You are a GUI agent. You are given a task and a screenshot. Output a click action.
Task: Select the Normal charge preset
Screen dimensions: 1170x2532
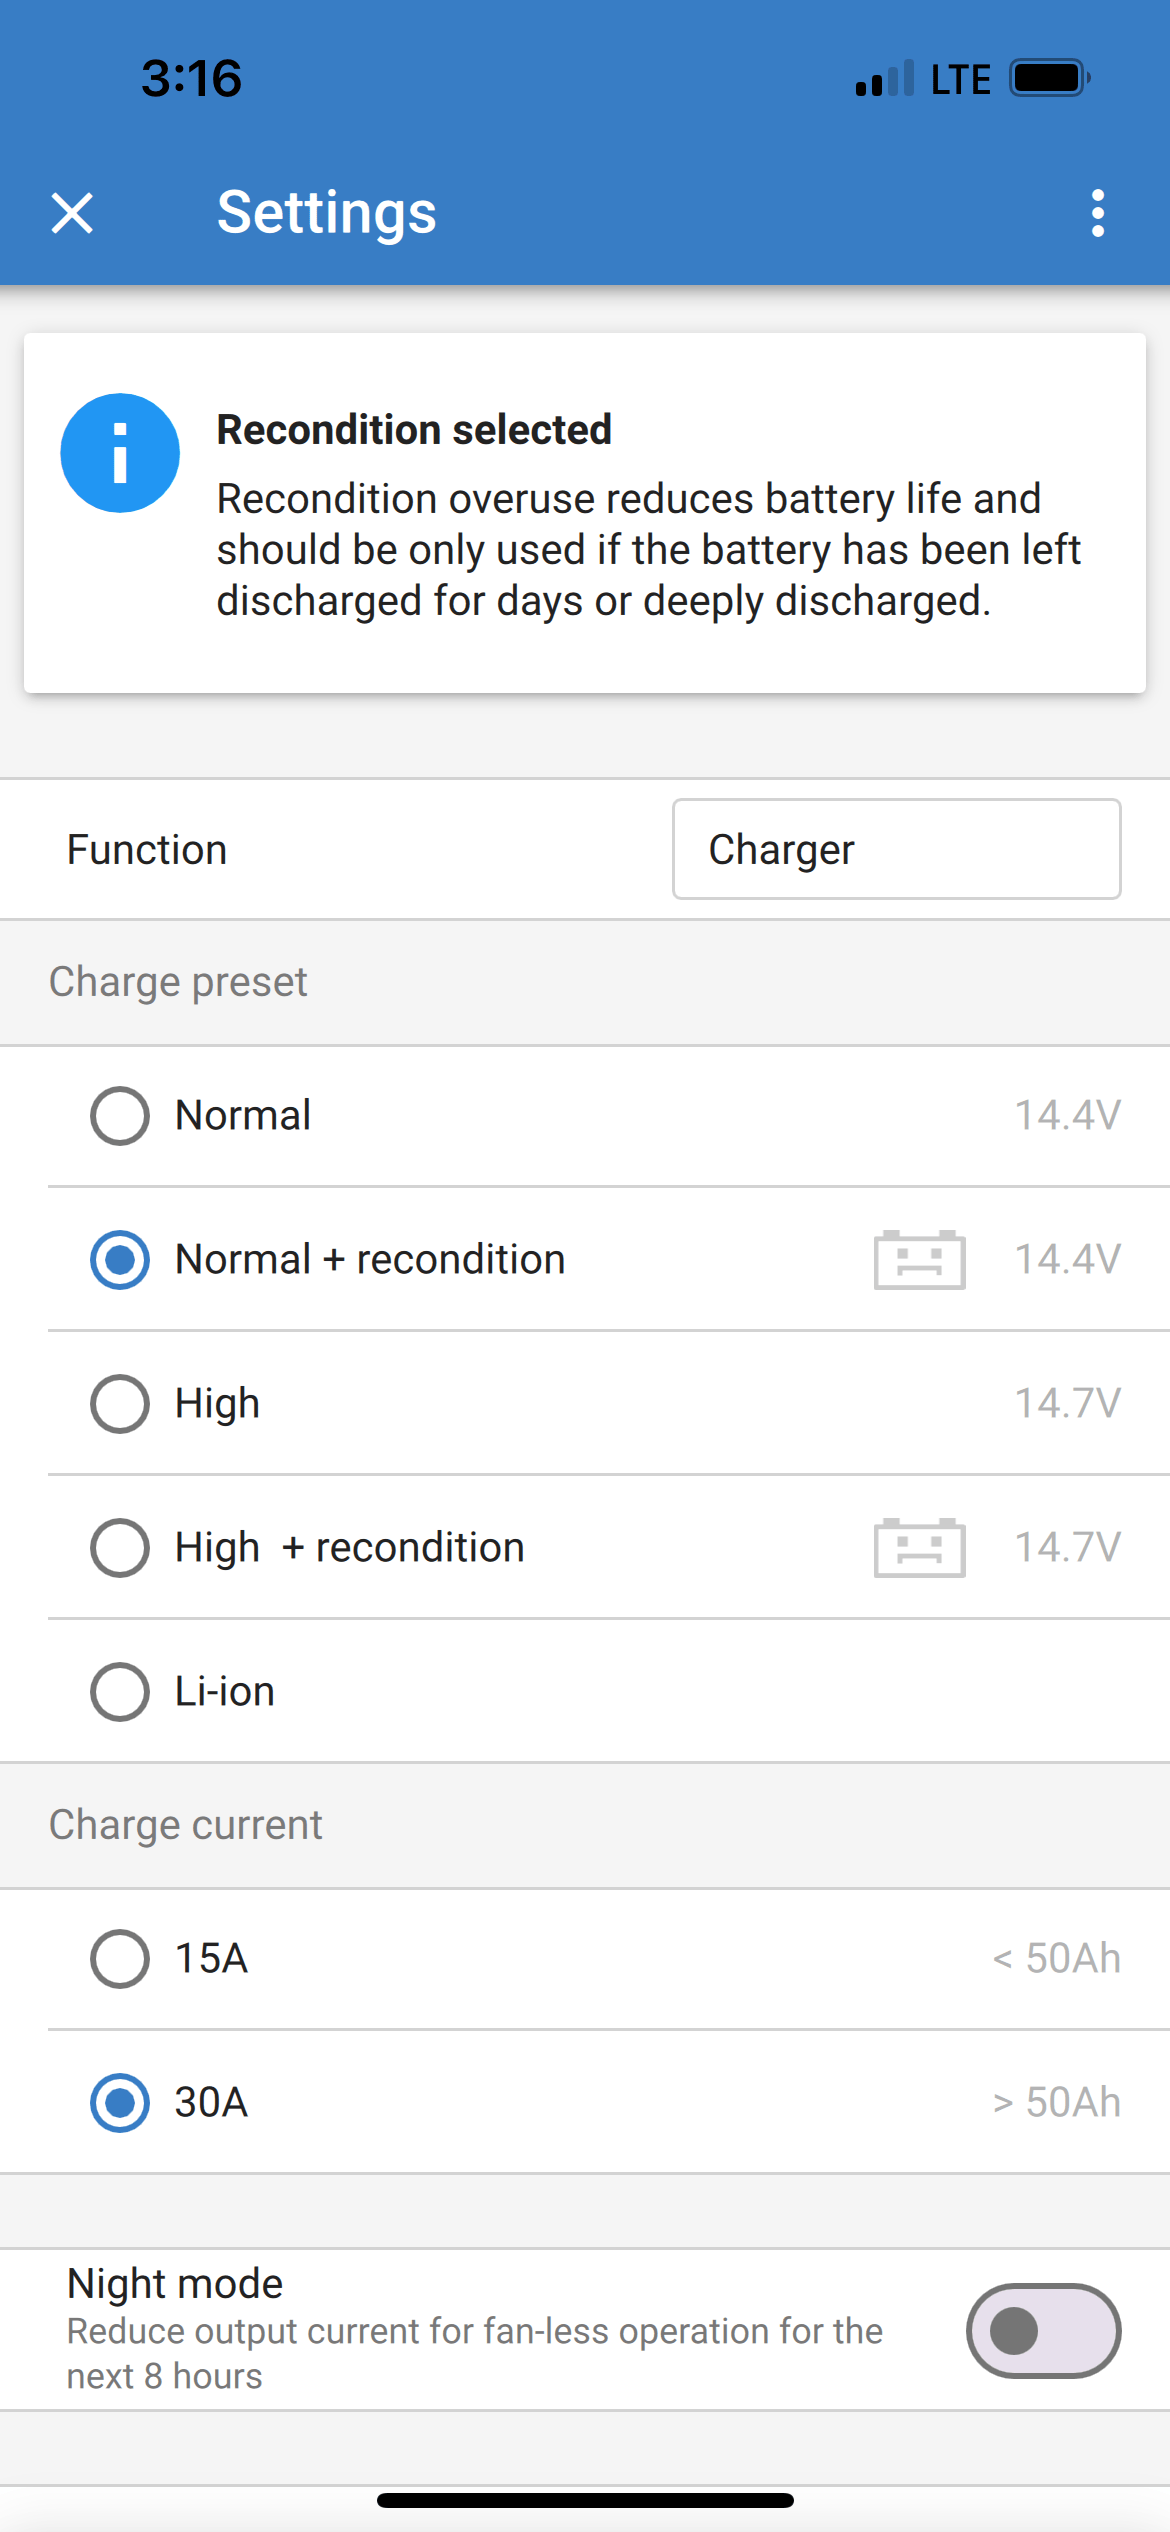[120, 1116]
